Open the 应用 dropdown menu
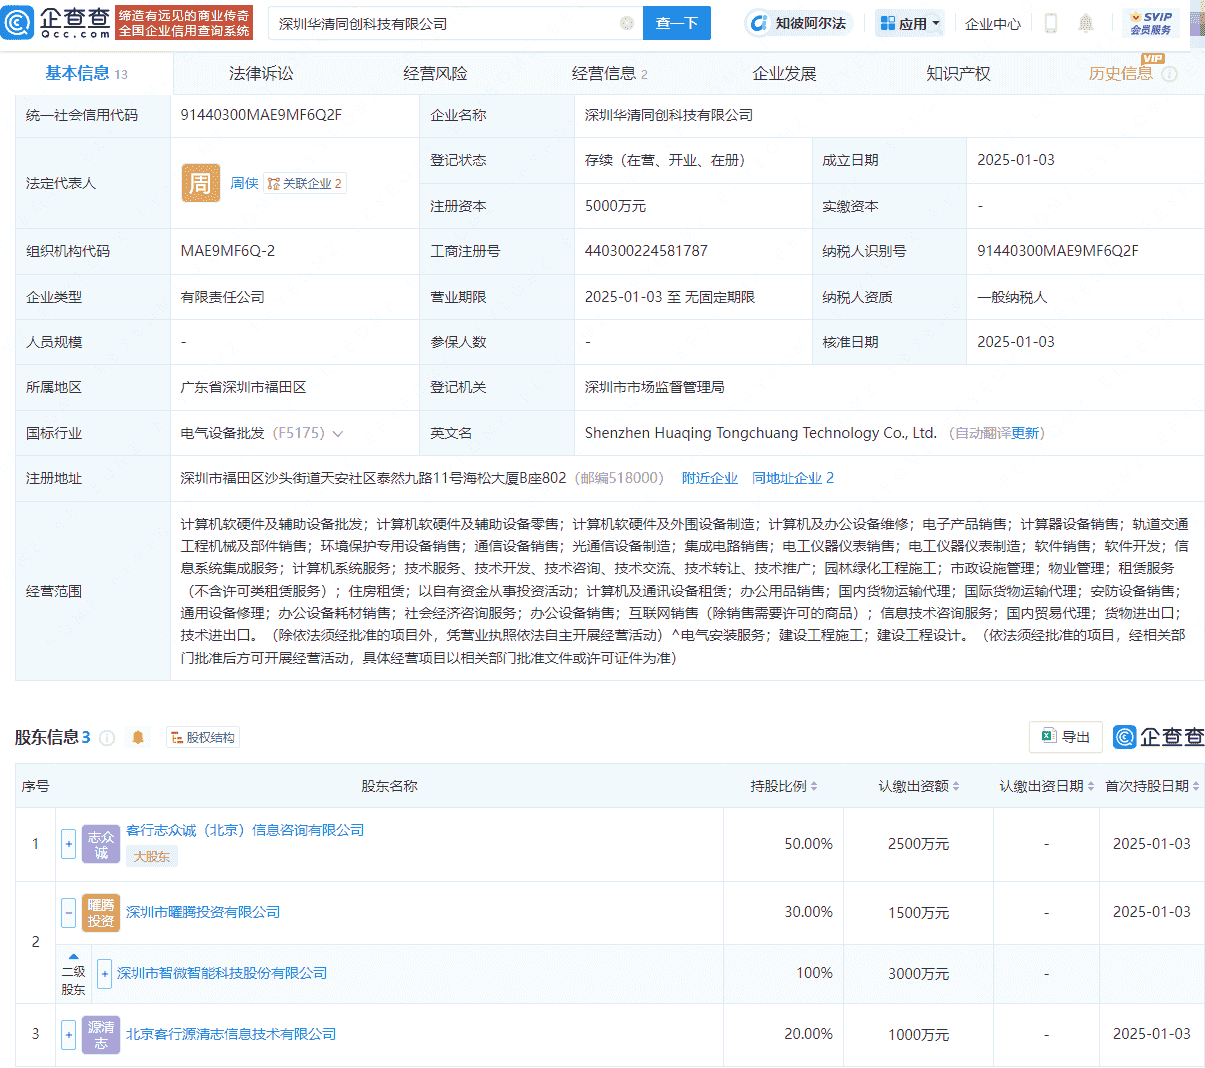 (x=910, y=23)
